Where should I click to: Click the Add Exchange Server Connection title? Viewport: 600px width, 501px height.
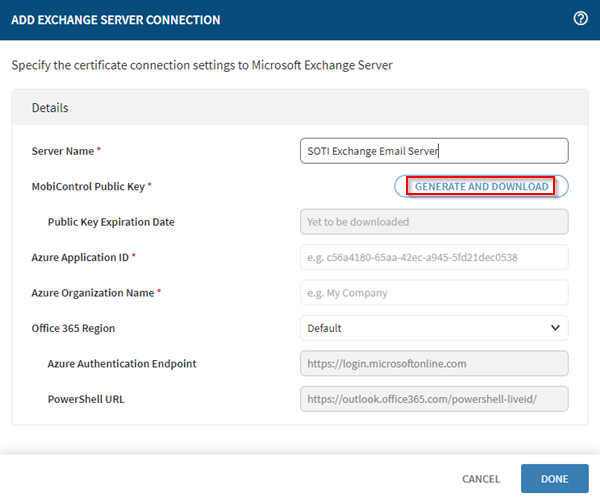(115, 20)
